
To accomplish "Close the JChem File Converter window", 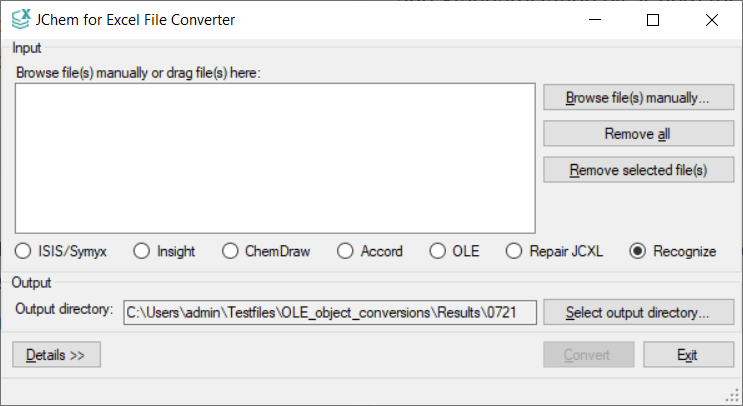I will tap(712, 20).
